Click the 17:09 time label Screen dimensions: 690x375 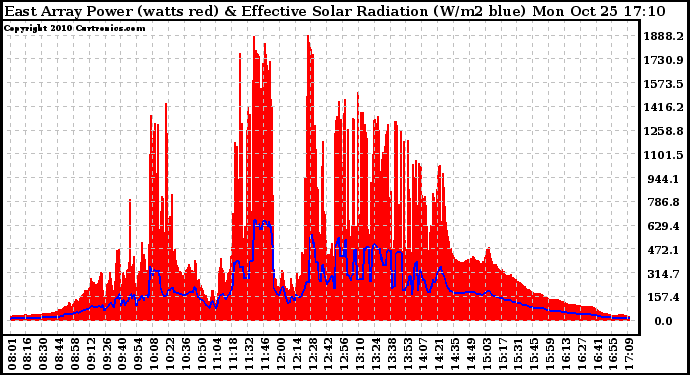tap(628, 354)
